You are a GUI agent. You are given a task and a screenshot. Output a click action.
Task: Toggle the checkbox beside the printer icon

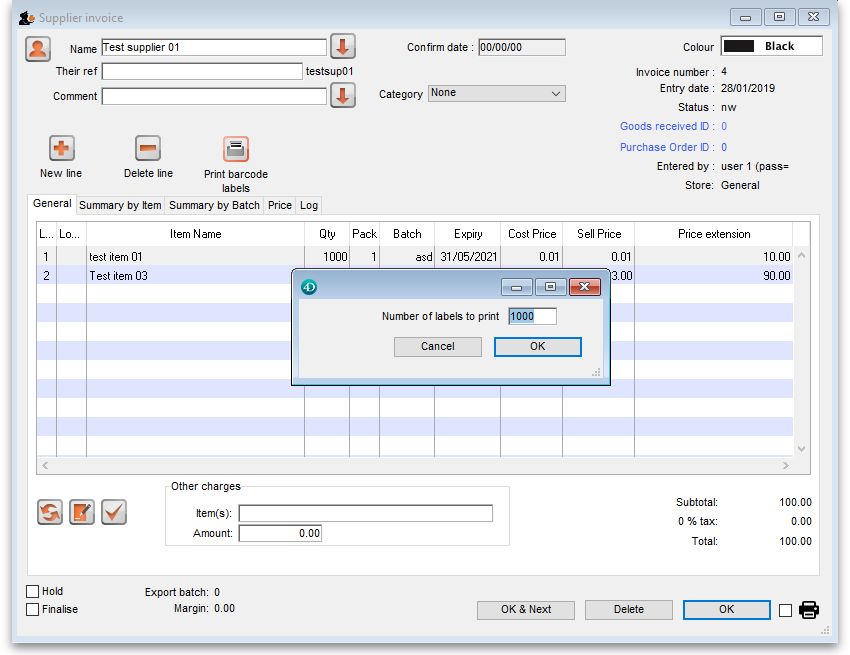point(785,610)
